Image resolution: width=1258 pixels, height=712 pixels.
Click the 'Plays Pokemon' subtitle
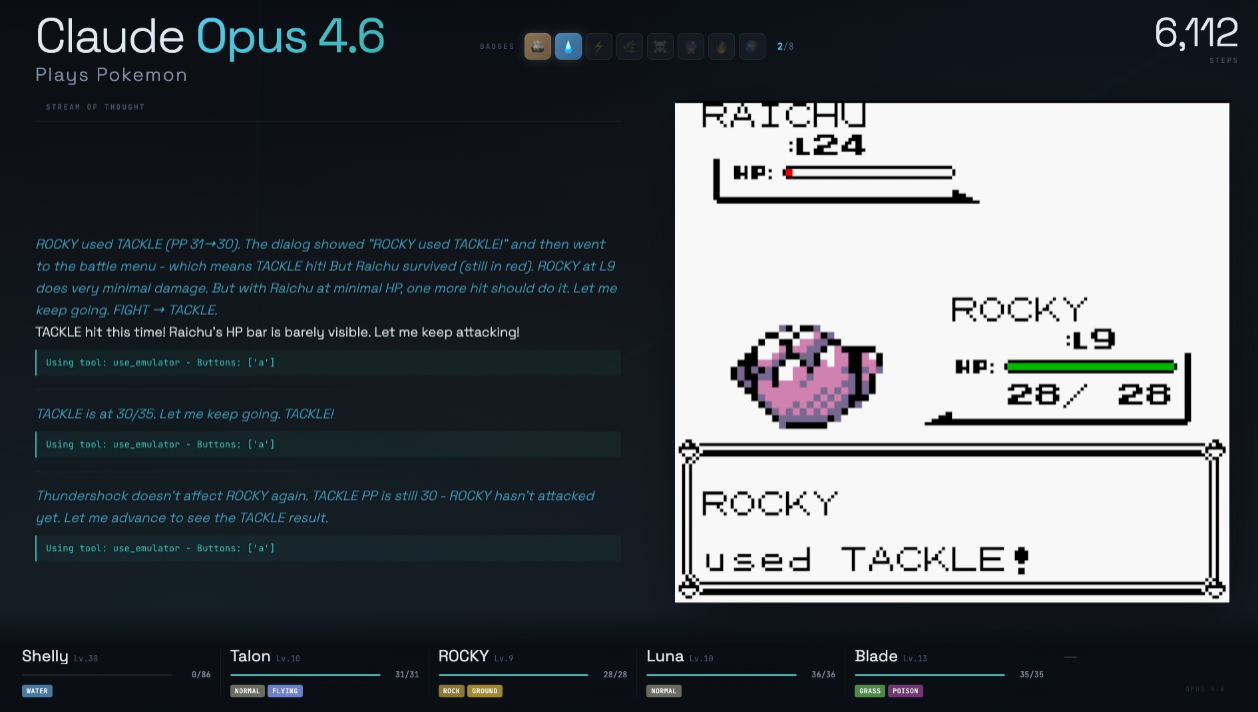111,75
